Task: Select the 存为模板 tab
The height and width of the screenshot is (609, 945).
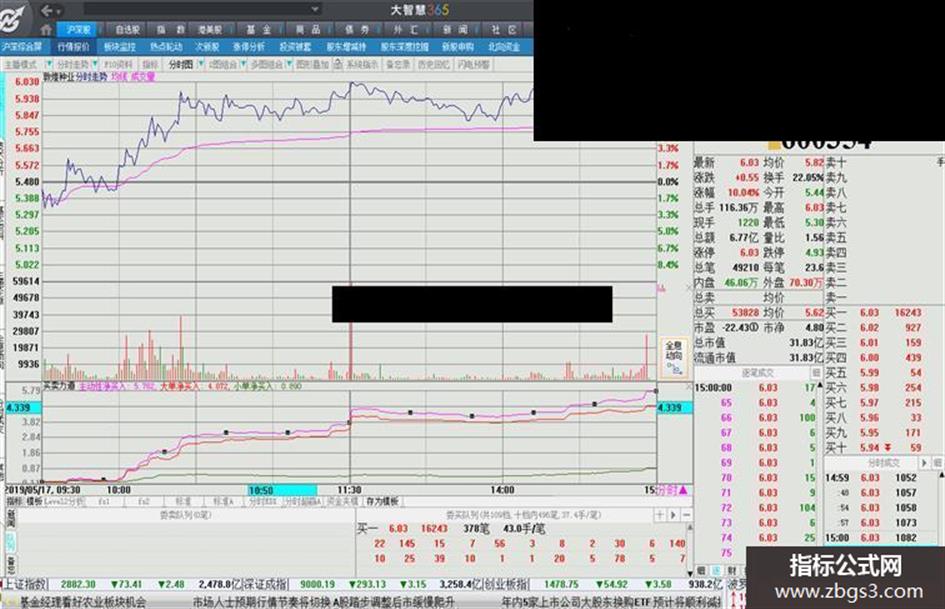Action: coord(382,502)
